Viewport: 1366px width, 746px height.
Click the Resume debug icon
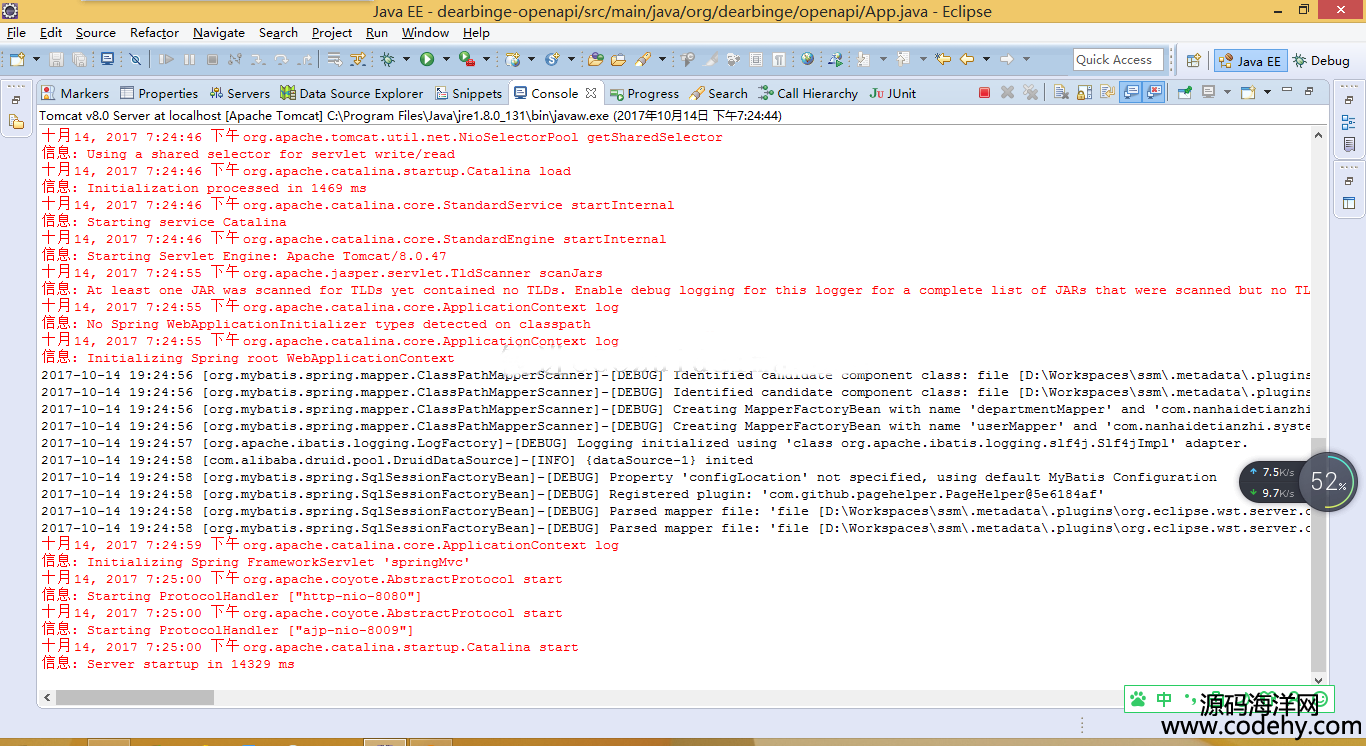165,59
